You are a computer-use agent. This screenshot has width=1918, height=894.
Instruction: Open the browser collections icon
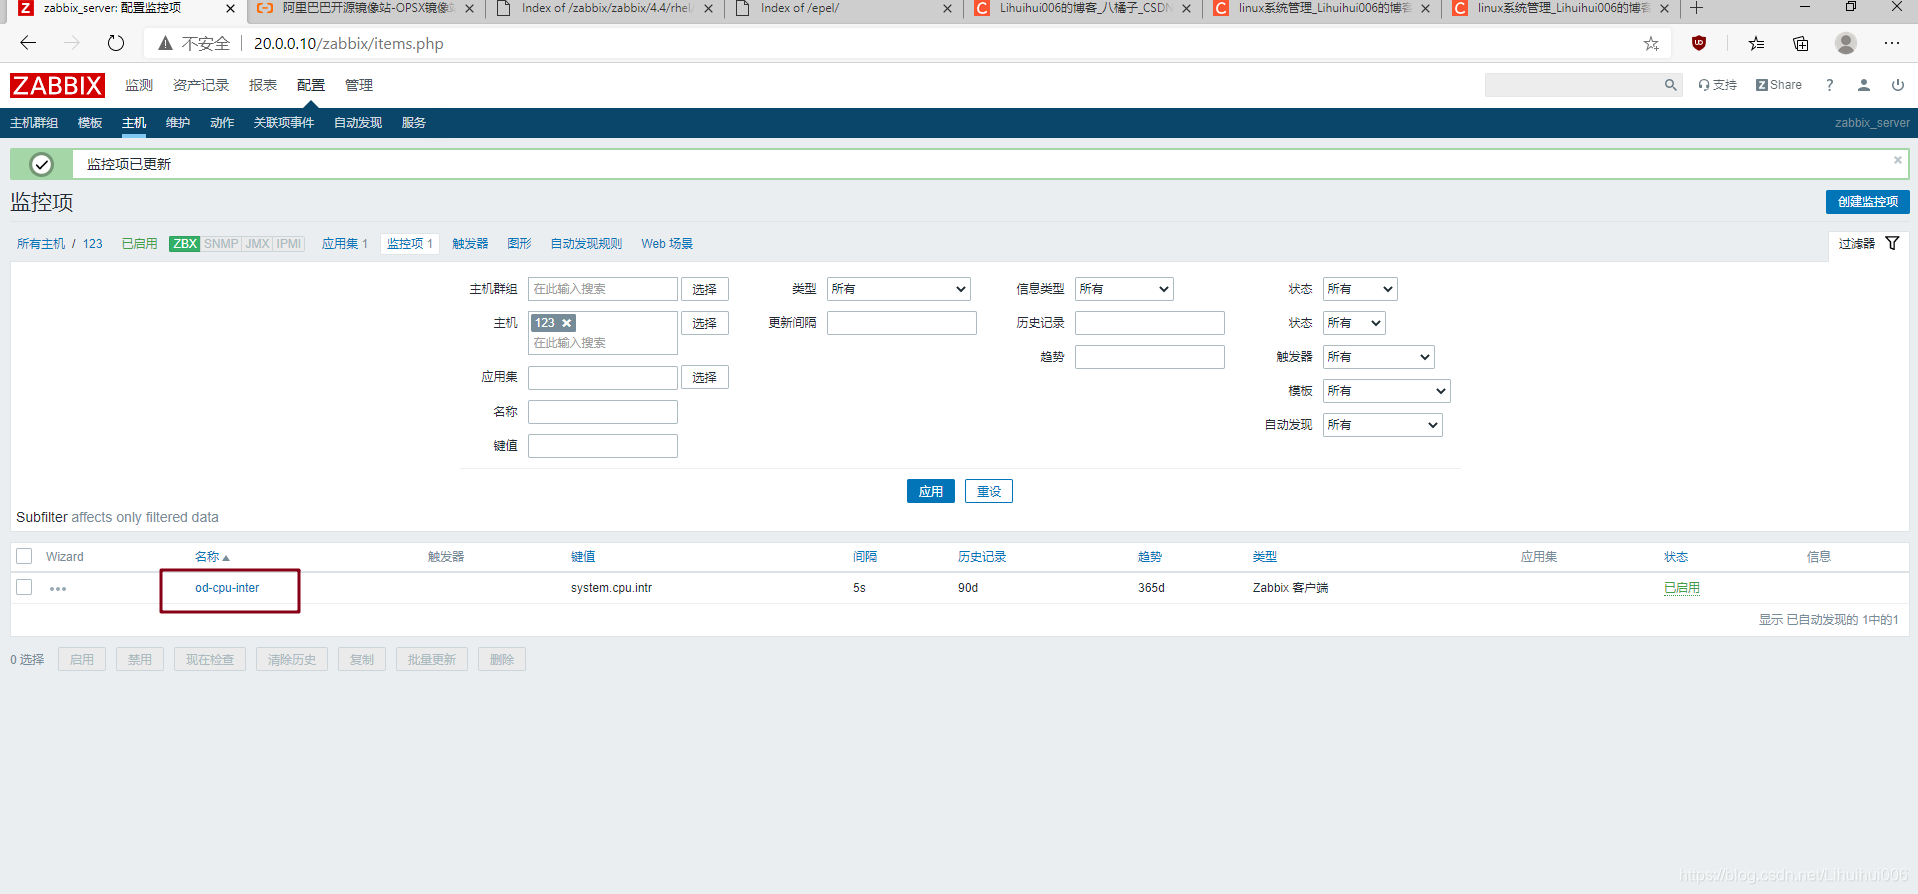tap(1800, 43)
